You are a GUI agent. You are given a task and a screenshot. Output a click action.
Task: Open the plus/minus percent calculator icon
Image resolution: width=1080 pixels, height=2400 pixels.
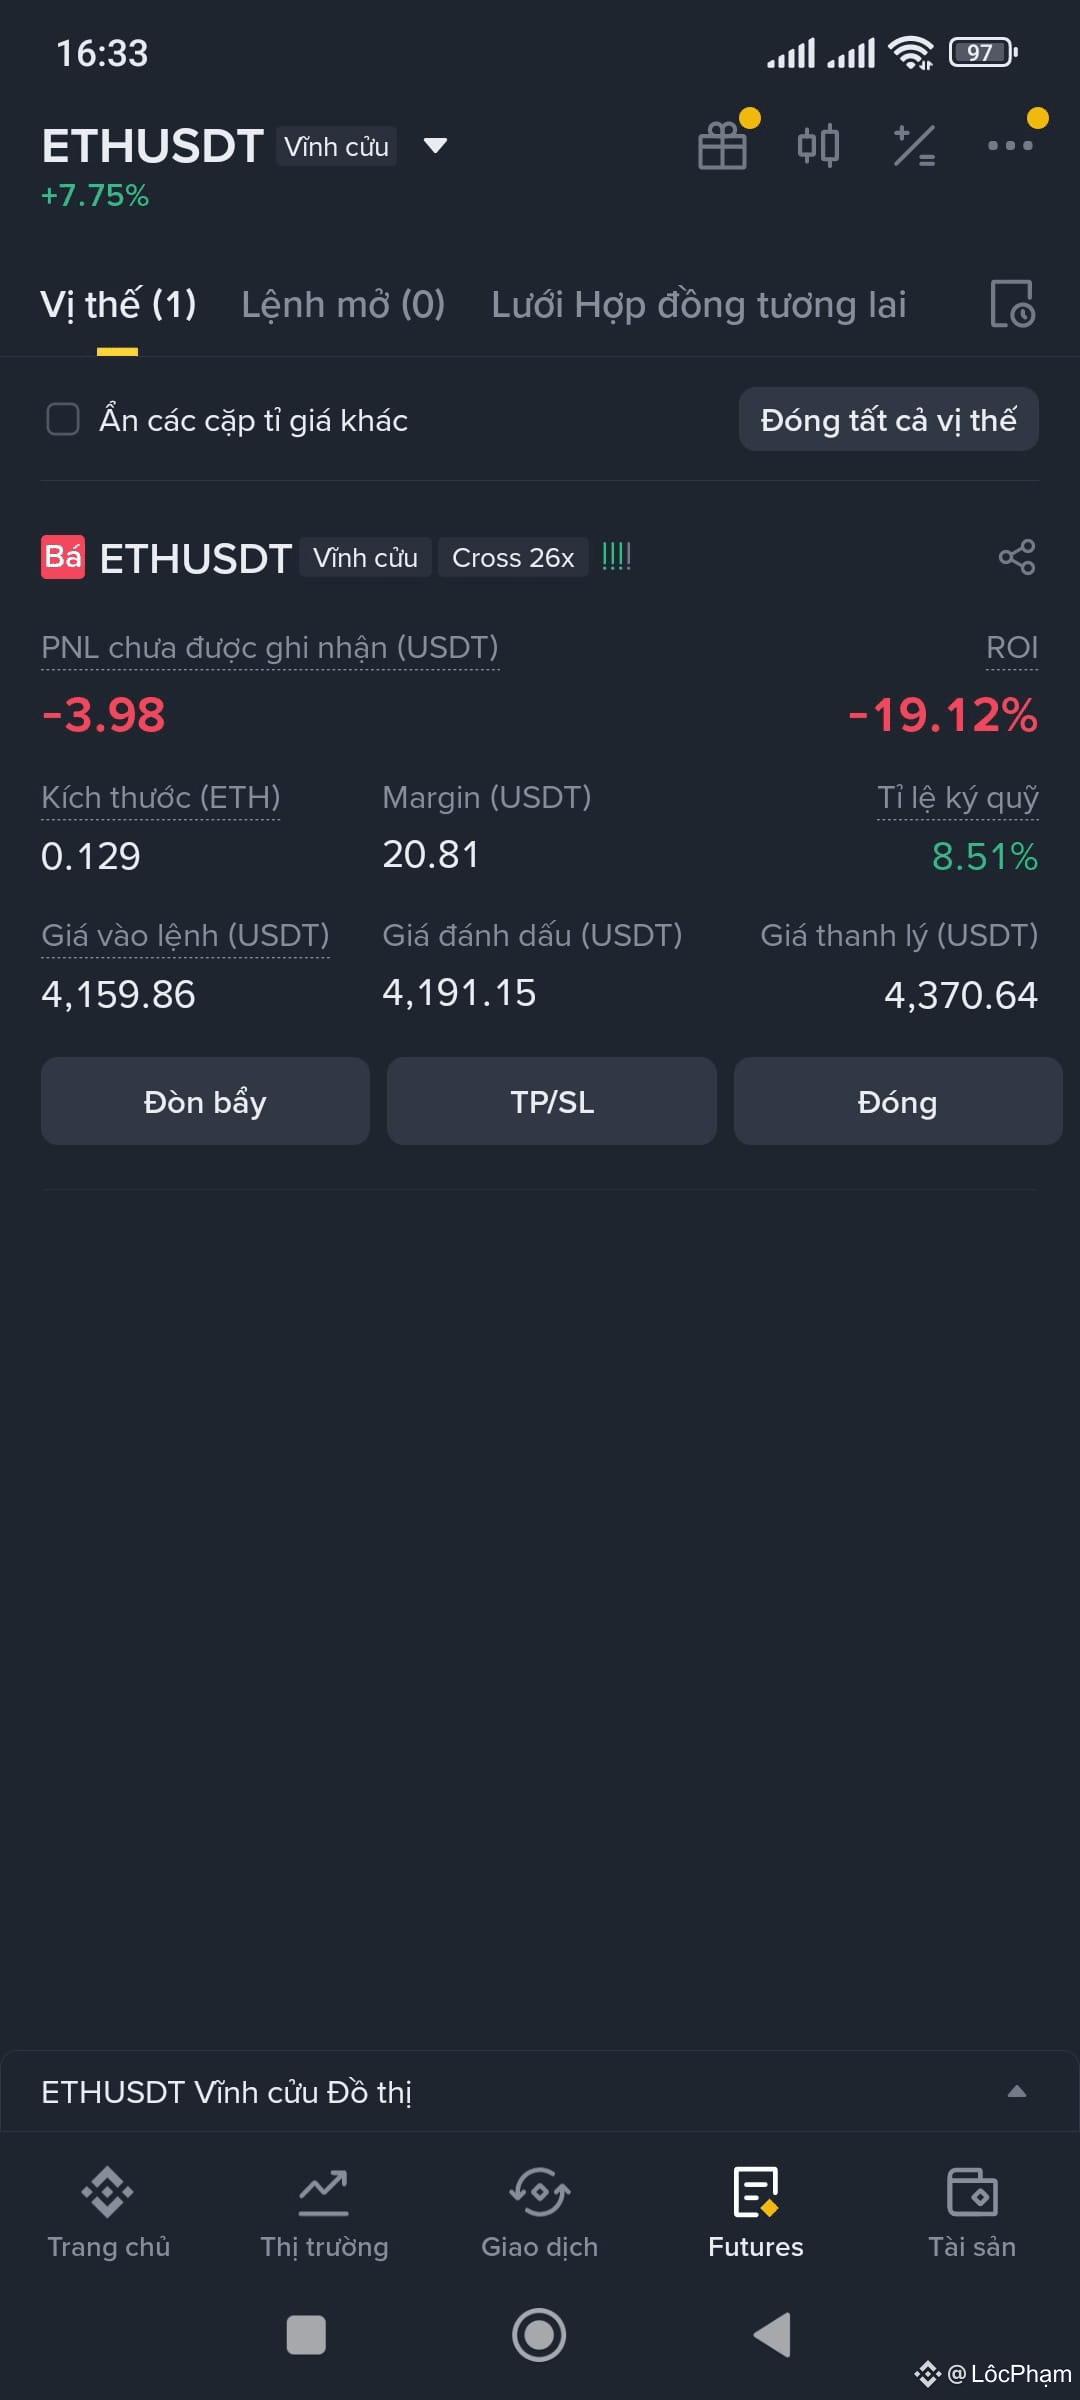[914, 146]
